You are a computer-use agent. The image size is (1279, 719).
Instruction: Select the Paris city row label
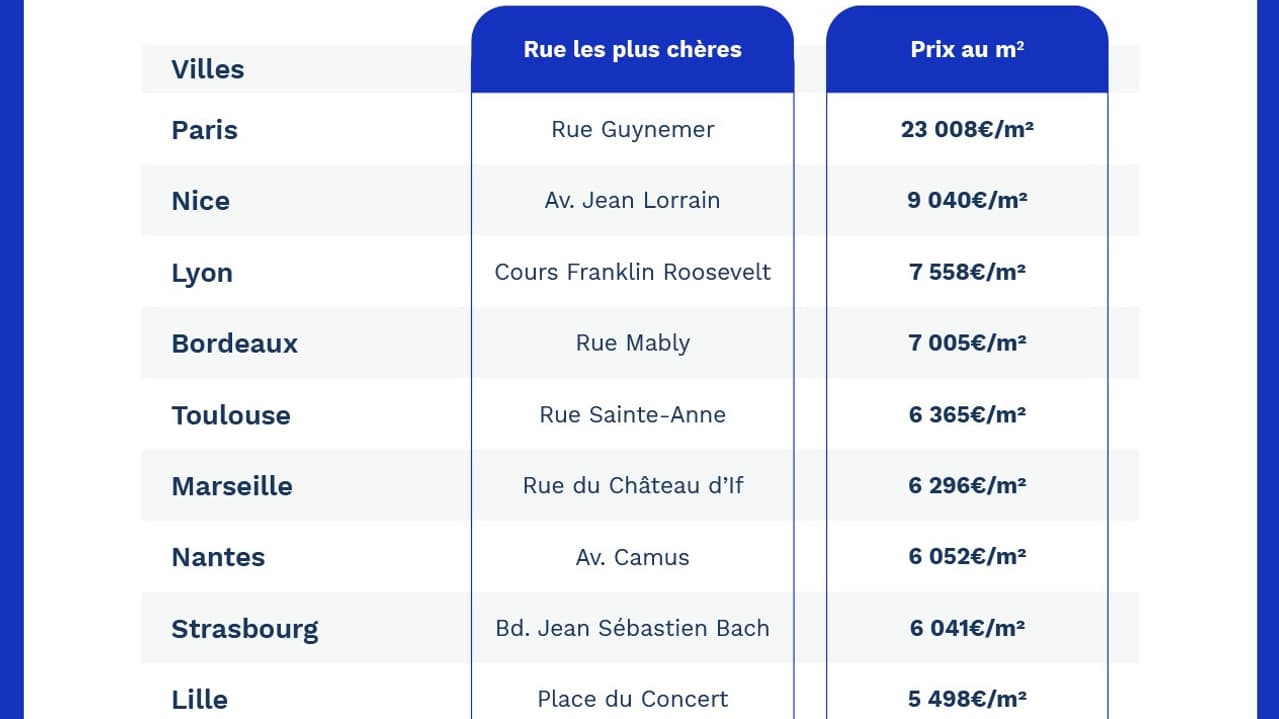[205, 130]
